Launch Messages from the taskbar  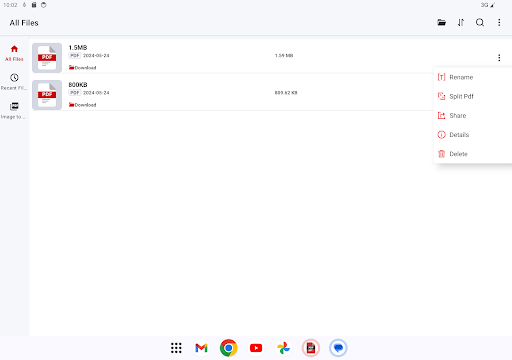tap(338, 348)
